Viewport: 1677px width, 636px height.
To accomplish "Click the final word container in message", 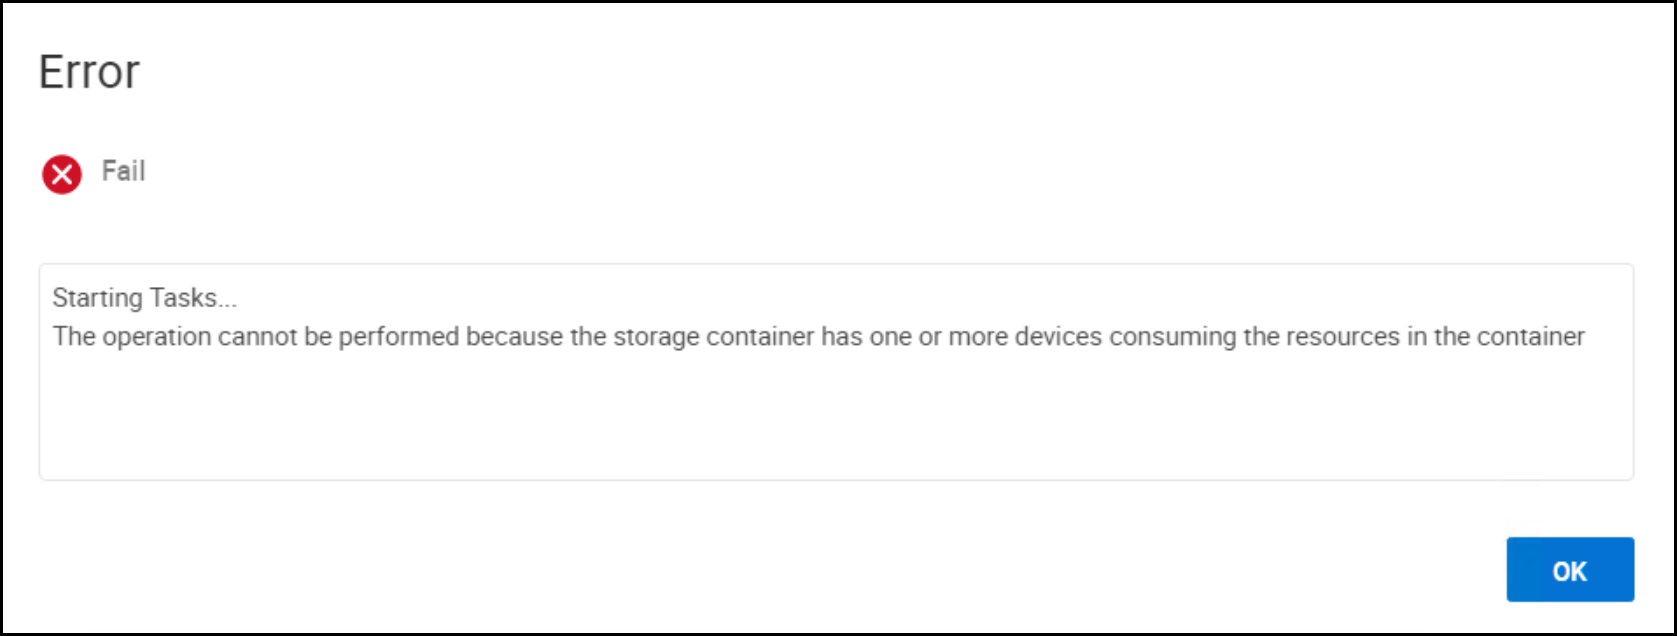I will pos(1528,337).
